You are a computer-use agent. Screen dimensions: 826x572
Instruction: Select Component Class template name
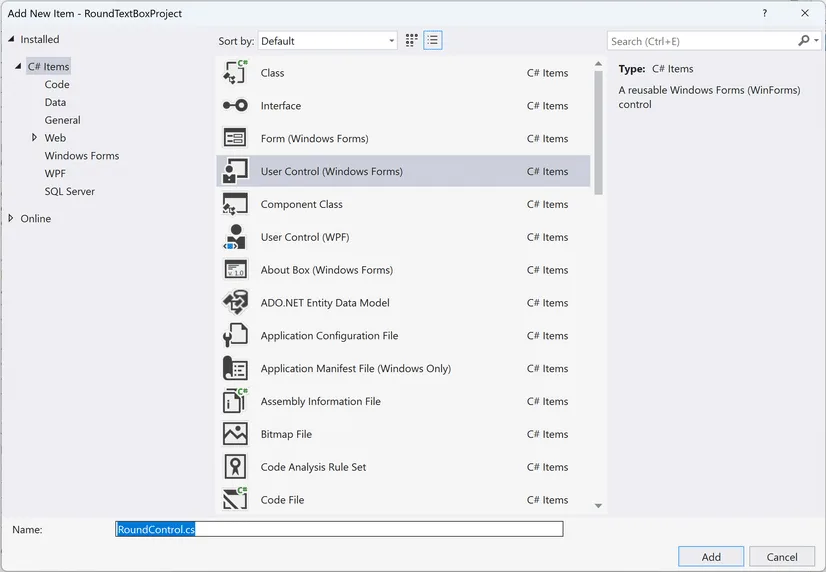point(301,204)
